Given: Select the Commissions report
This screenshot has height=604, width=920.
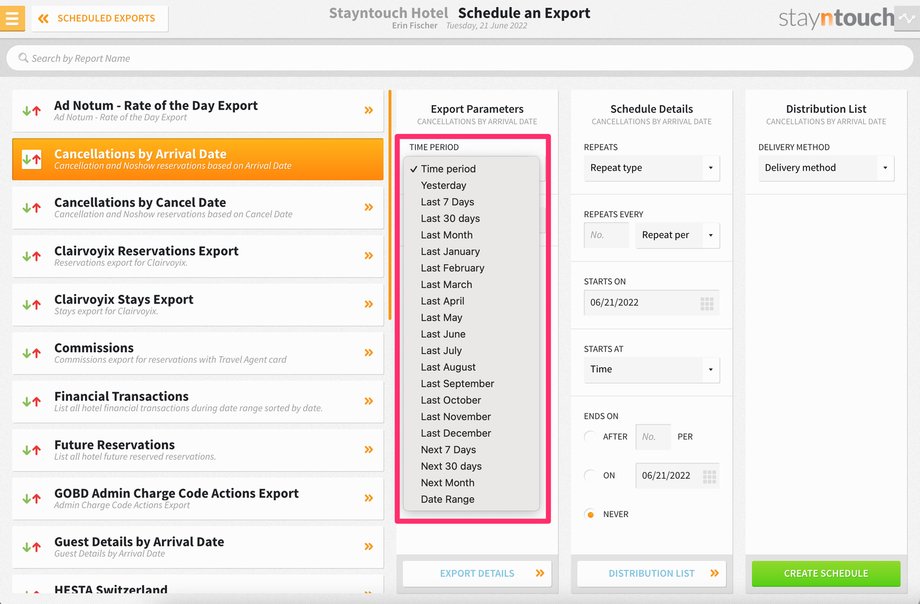Looking at the screenshot, I should (198, 353).
